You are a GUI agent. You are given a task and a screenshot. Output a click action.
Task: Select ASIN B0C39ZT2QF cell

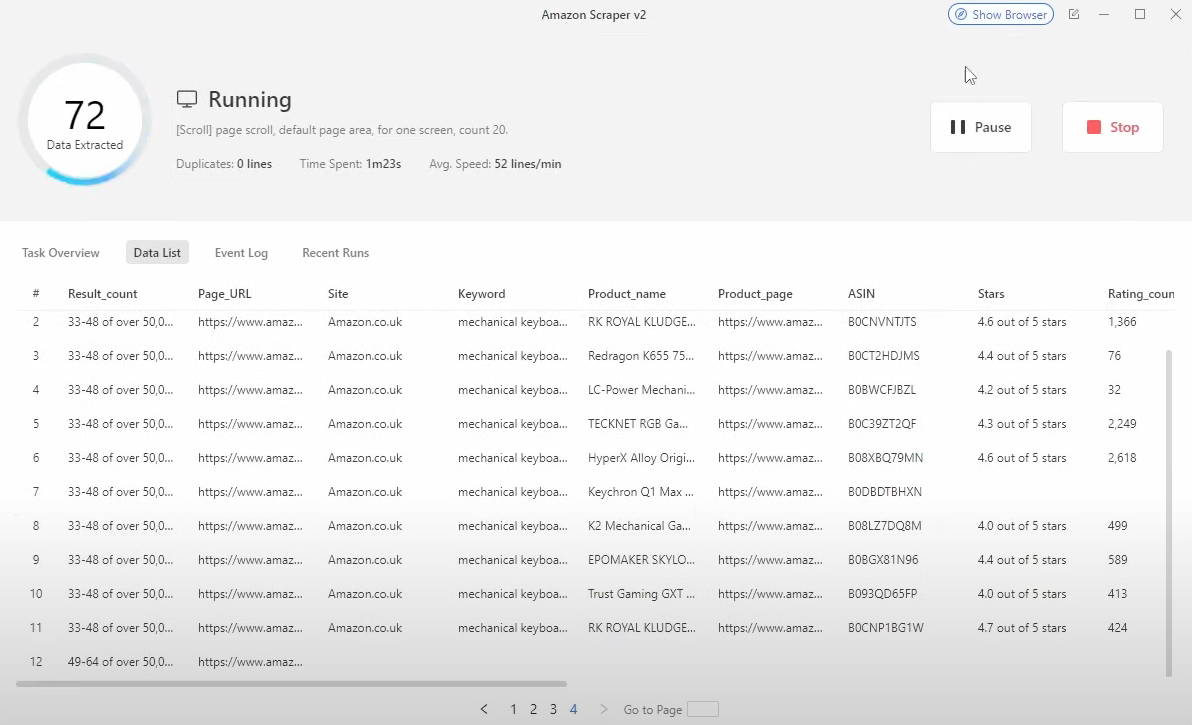click(x=882, y=424)
